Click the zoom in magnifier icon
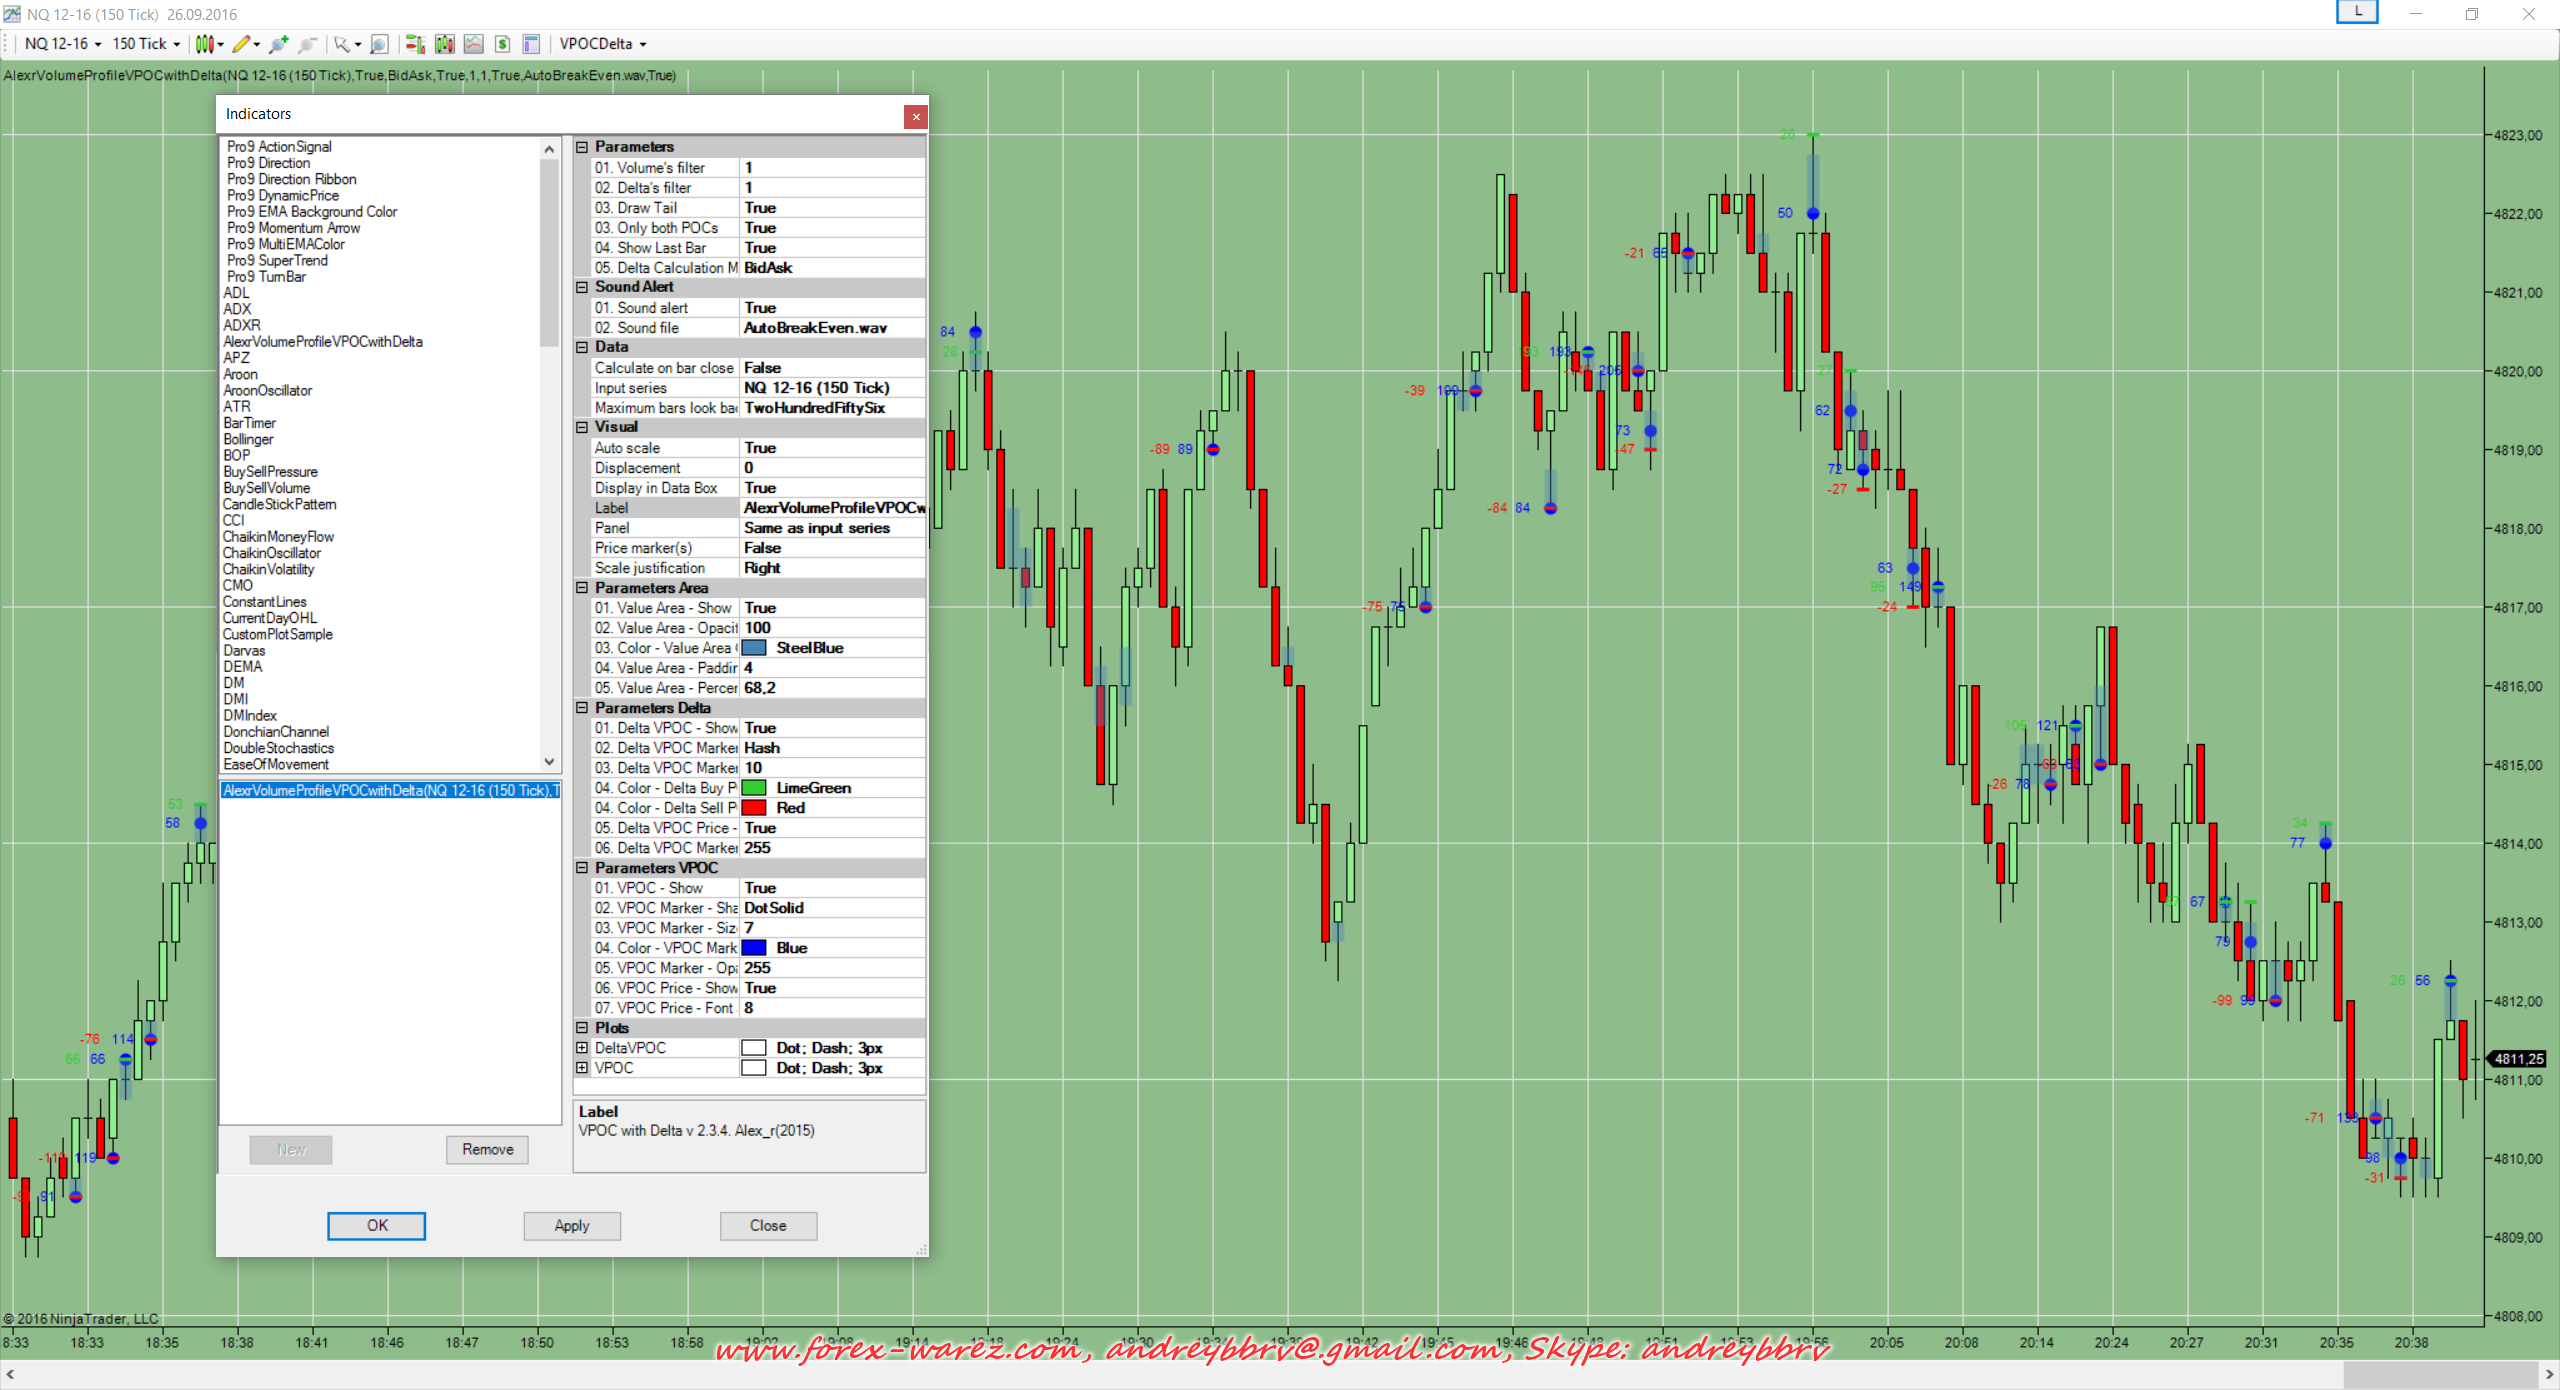The height and width of the screenshot is (1390, 2560). click(279, 44)
